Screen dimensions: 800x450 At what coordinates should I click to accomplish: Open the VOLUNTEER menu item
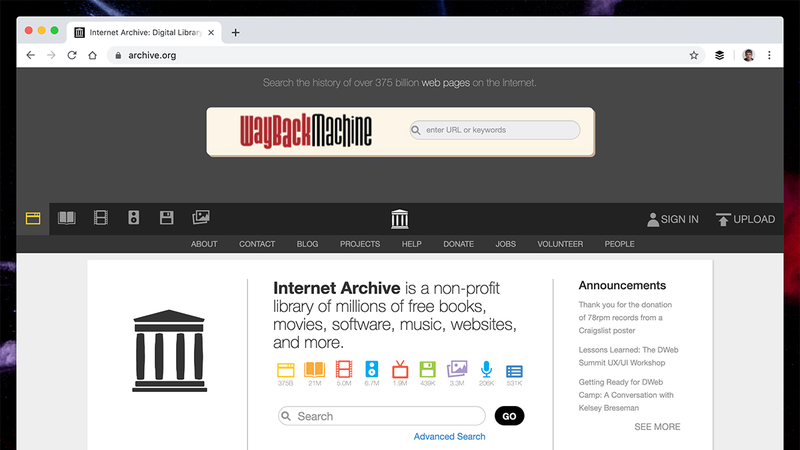point(560,244)
